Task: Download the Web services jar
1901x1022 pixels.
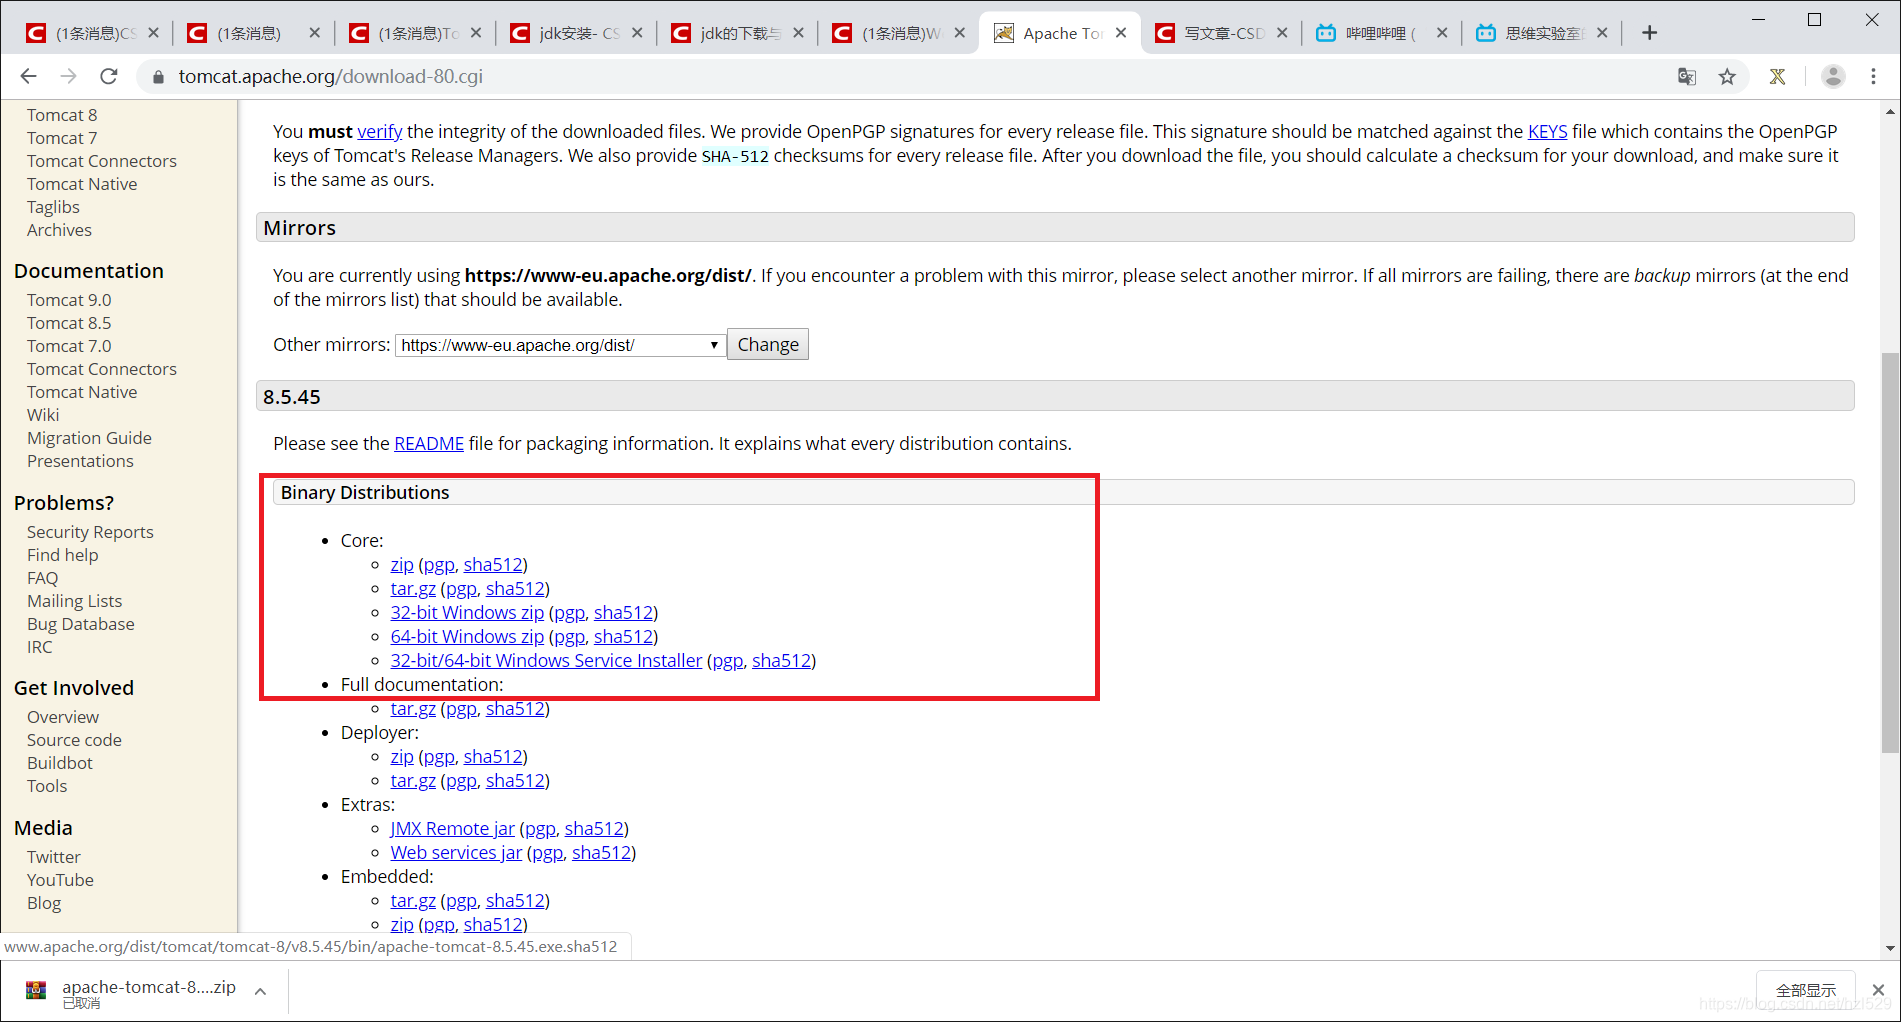Action: point(456,853)
